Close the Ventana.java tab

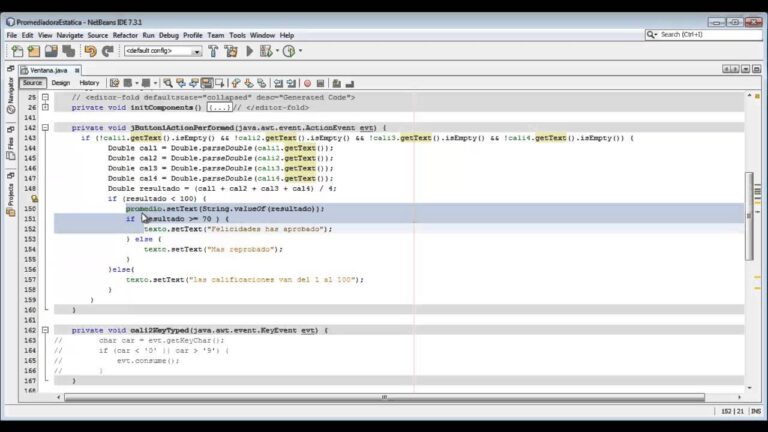click(x=77, y=71)
